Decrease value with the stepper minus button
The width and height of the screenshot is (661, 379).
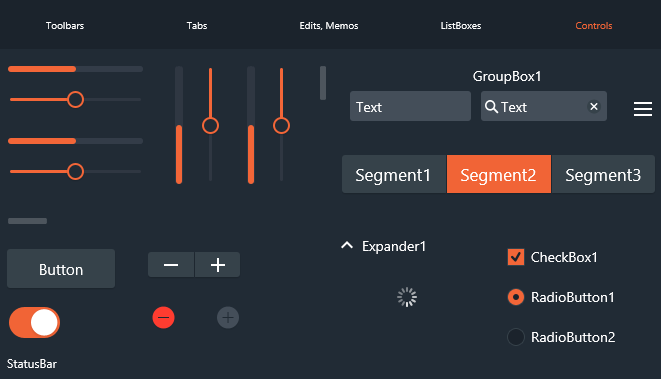[x=171, y=265]
